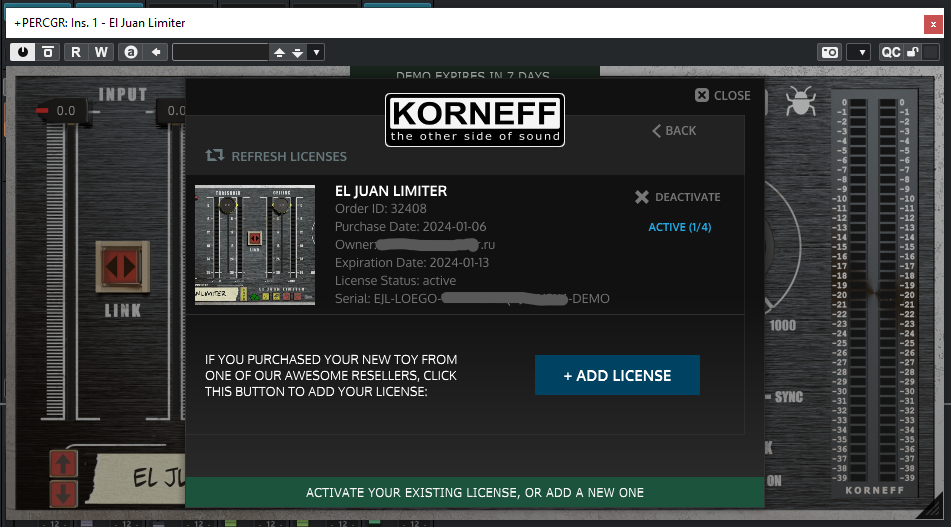Screen dimensions: 951x527
Task: Click the QC quick controls button
Action: 890,53
